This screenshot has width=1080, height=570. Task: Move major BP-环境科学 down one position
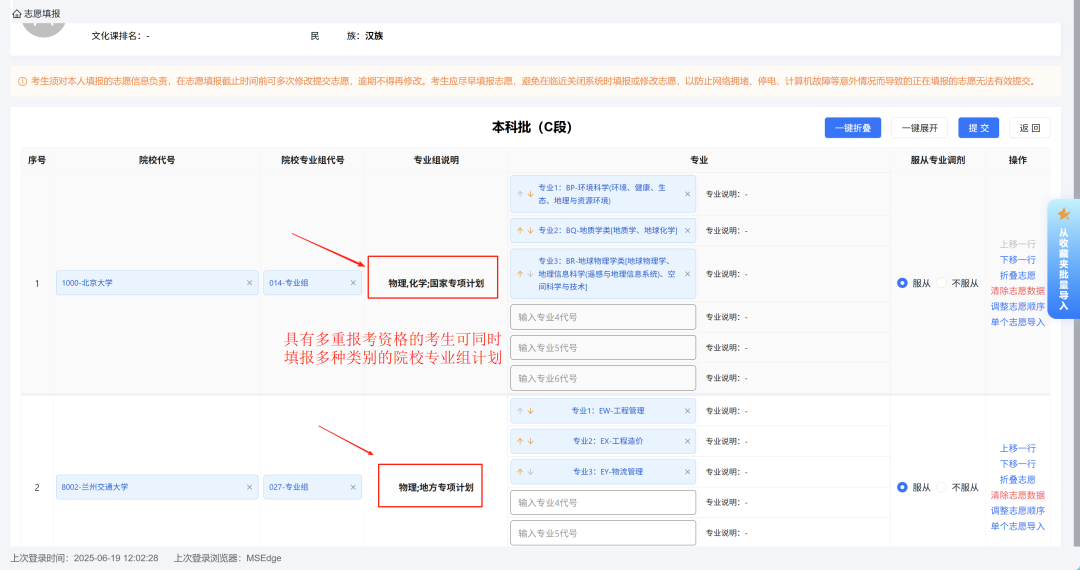tap(530, 194)
